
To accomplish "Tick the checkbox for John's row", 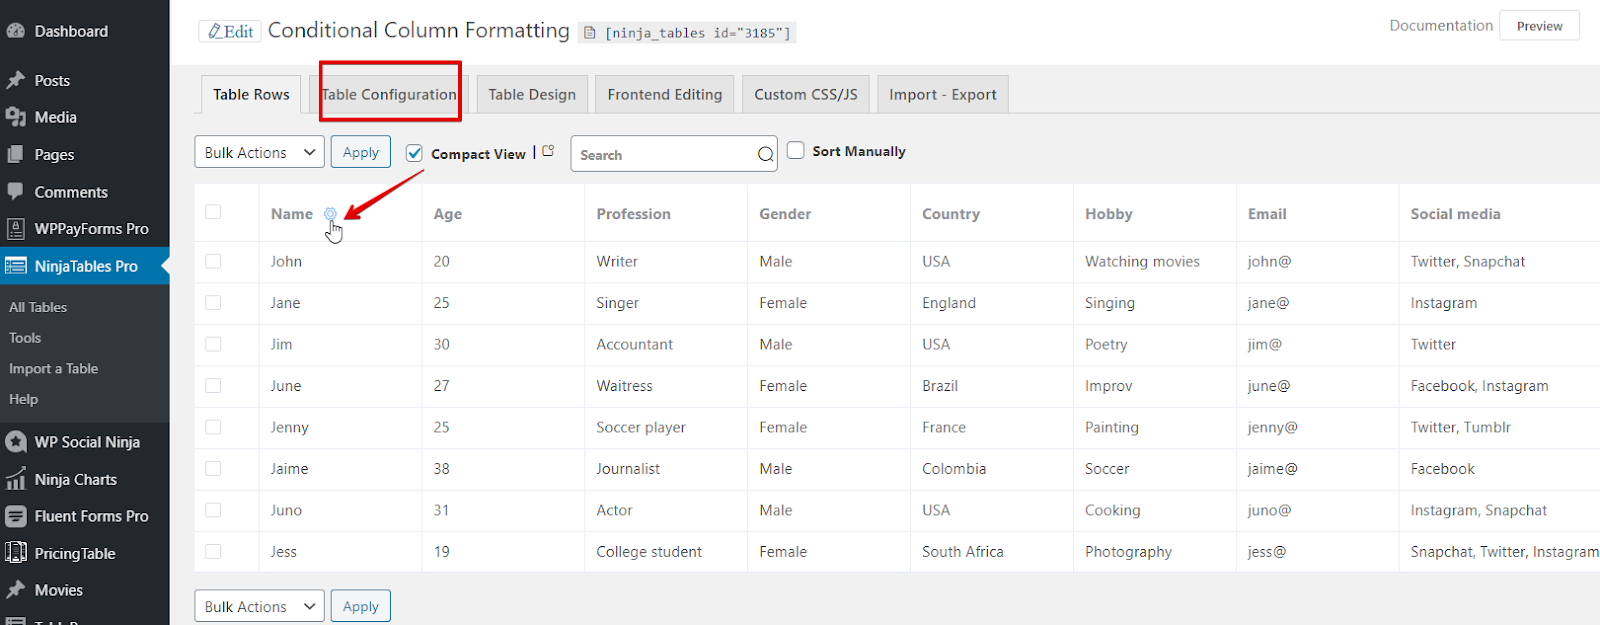I will point(213,261).
